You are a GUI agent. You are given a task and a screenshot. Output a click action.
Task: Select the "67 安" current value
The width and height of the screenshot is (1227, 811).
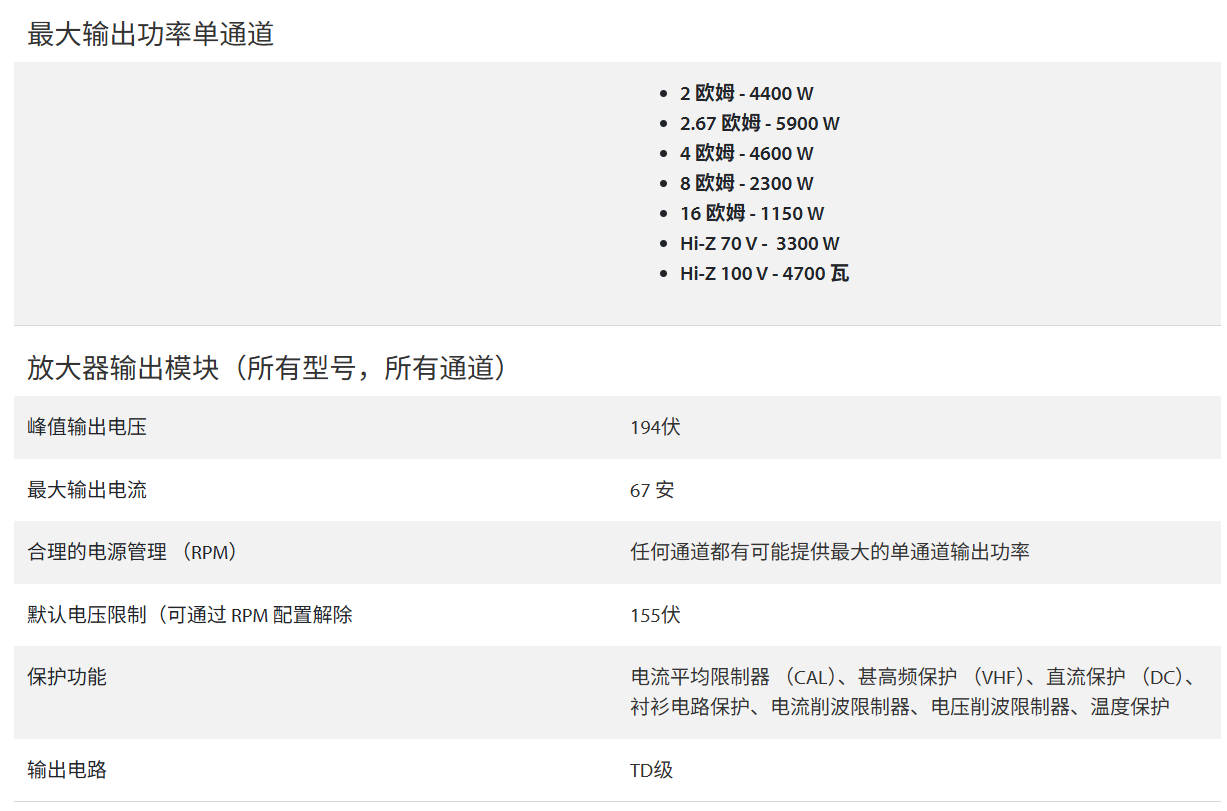tap(652, 490)
